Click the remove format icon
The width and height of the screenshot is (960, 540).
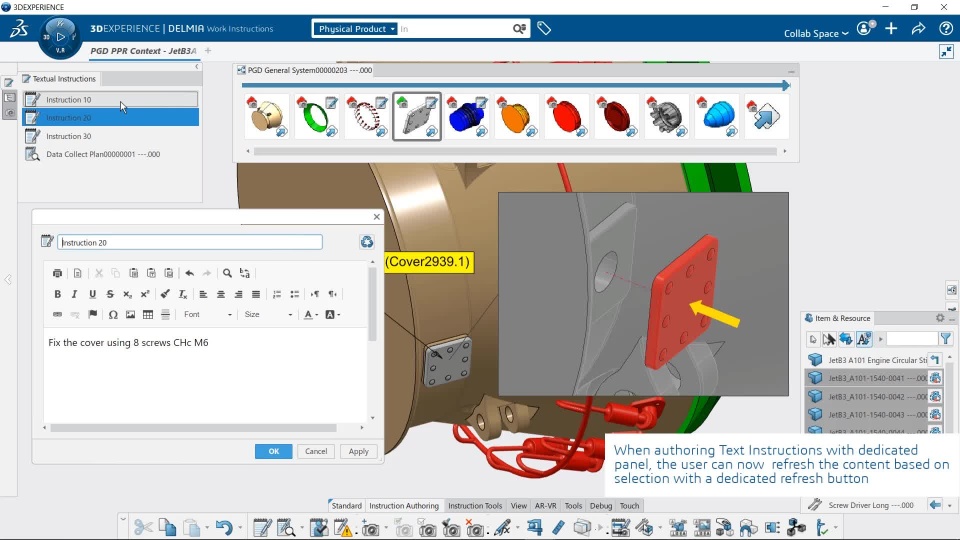[x=182, y=294]
